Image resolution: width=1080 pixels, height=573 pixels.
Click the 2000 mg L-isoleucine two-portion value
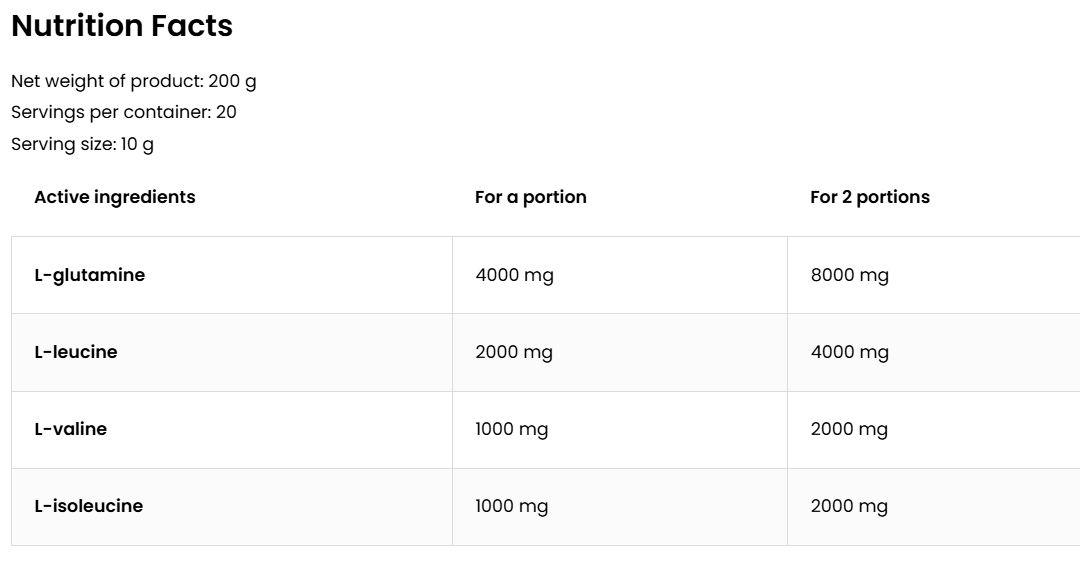pyautogui.click(x=849, y=506)
